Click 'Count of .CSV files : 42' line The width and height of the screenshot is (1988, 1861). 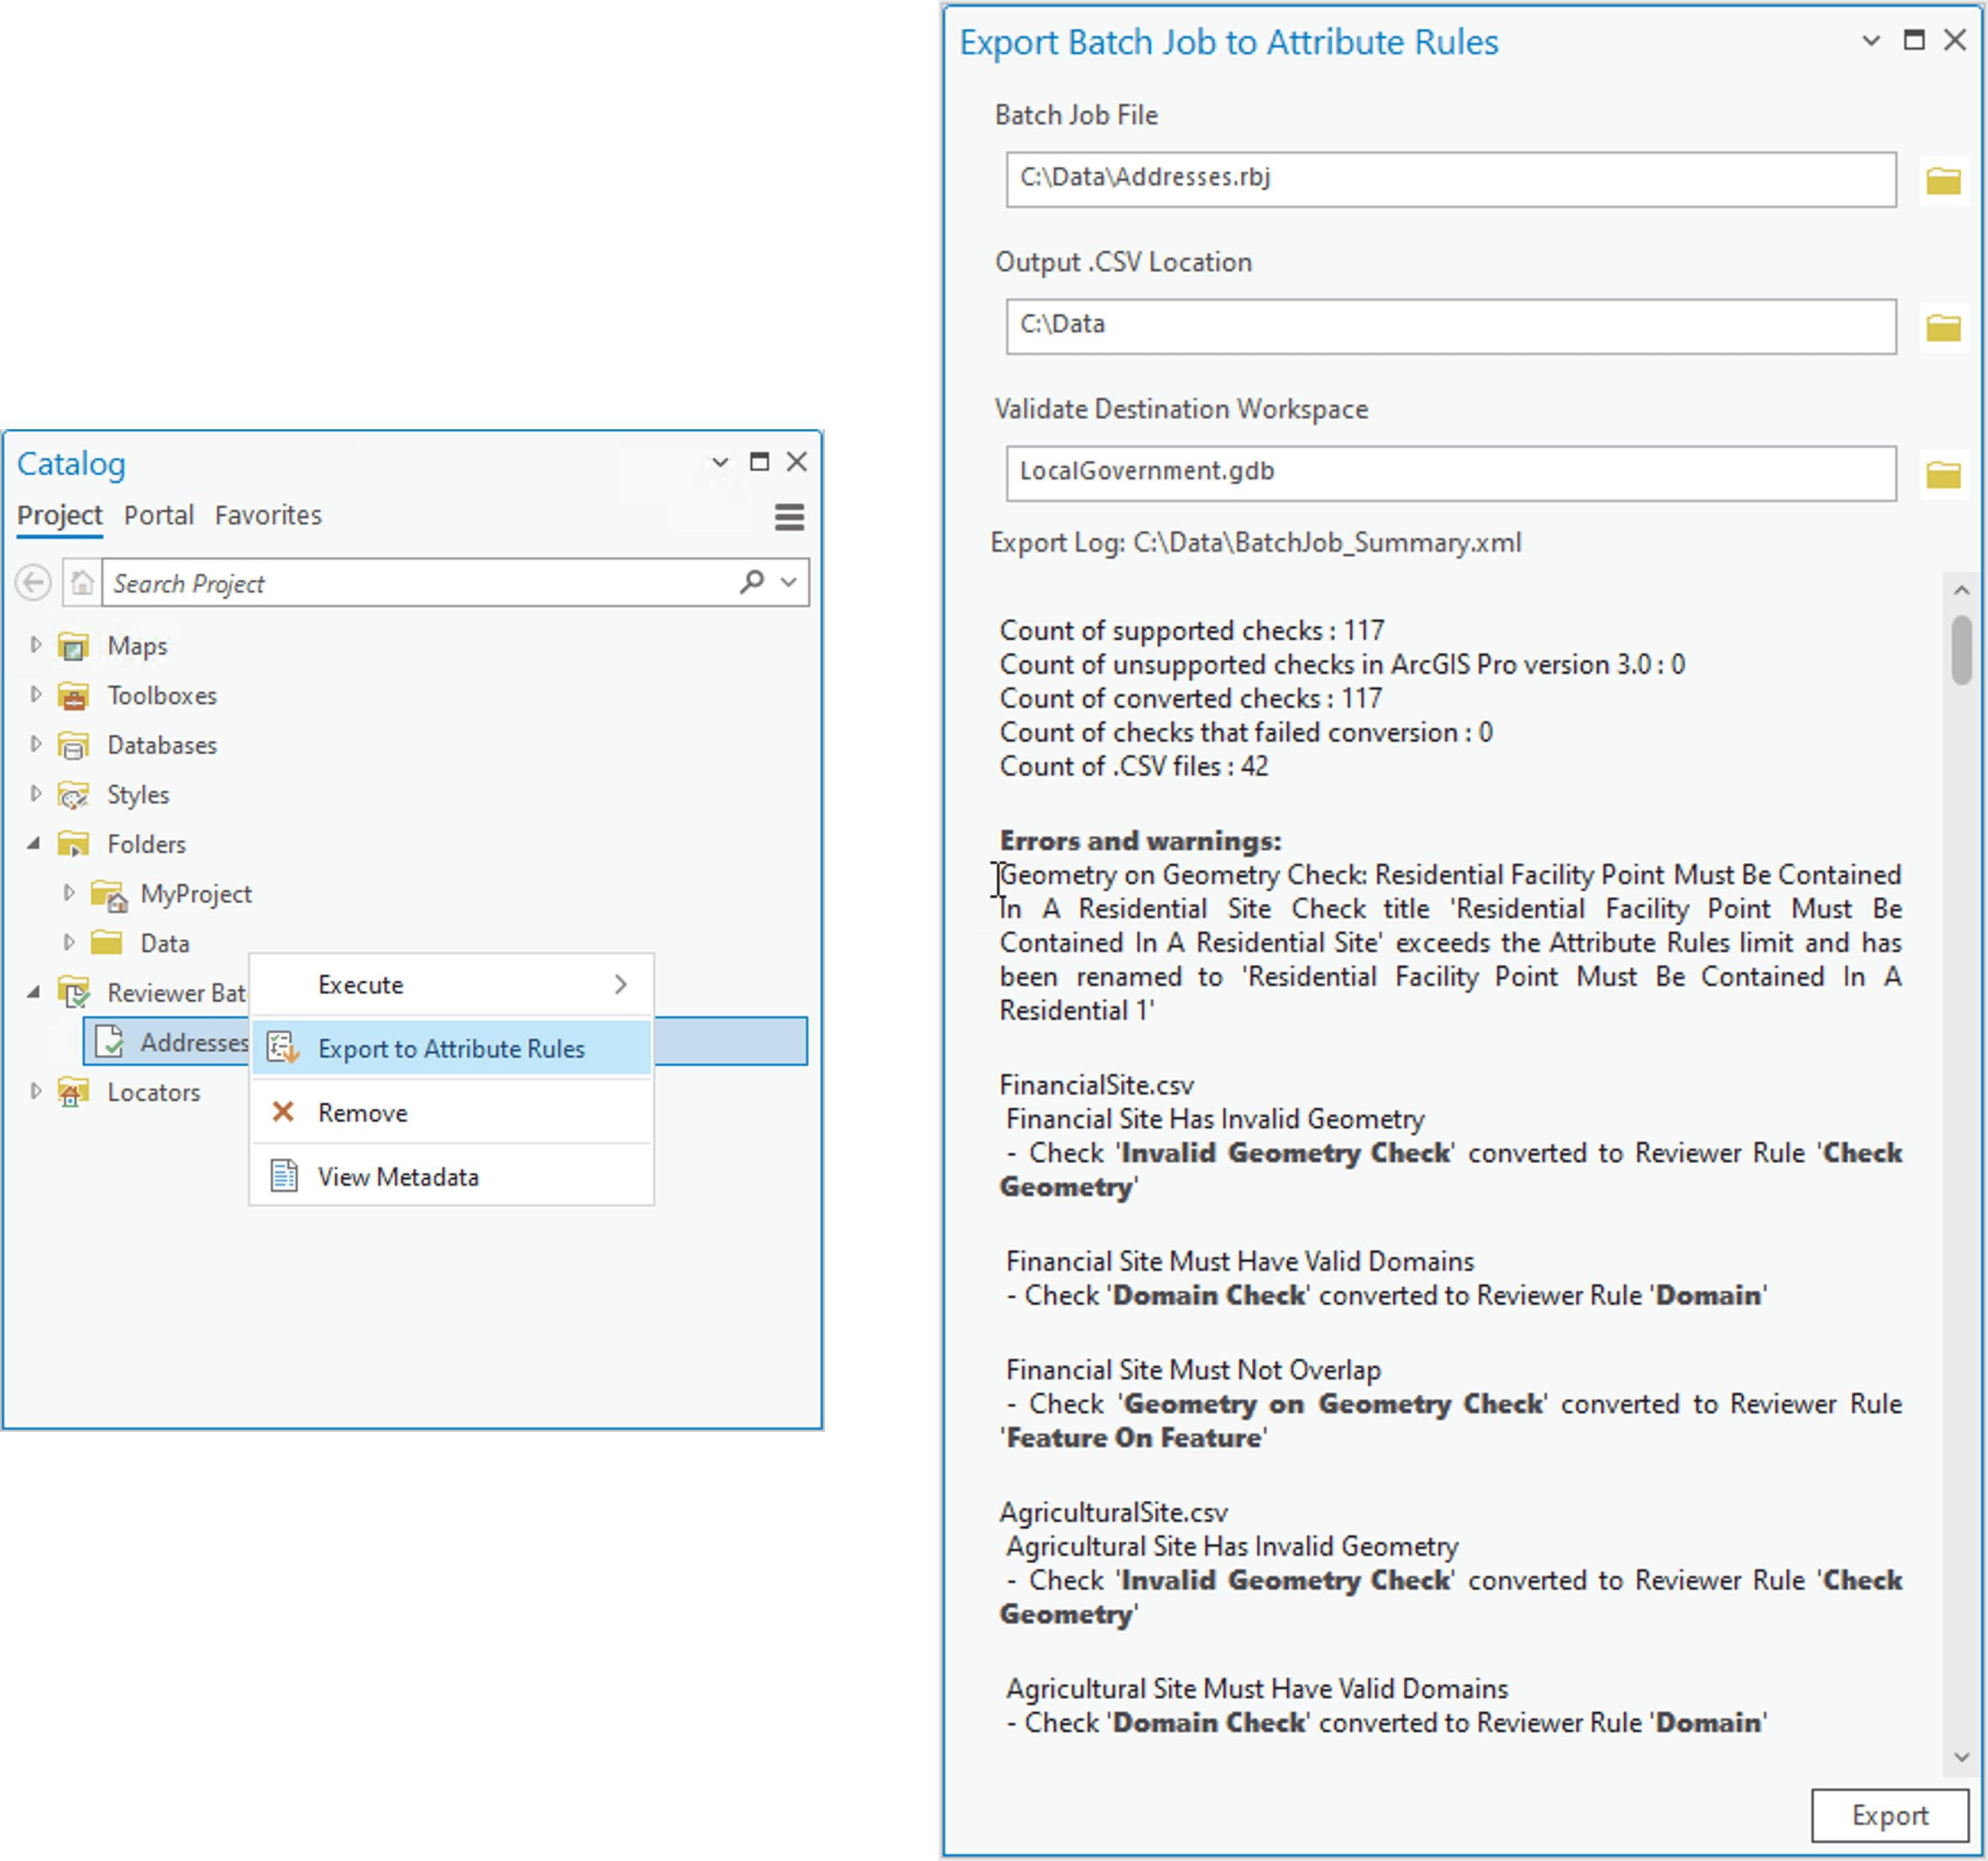[x=1134, y=766]
